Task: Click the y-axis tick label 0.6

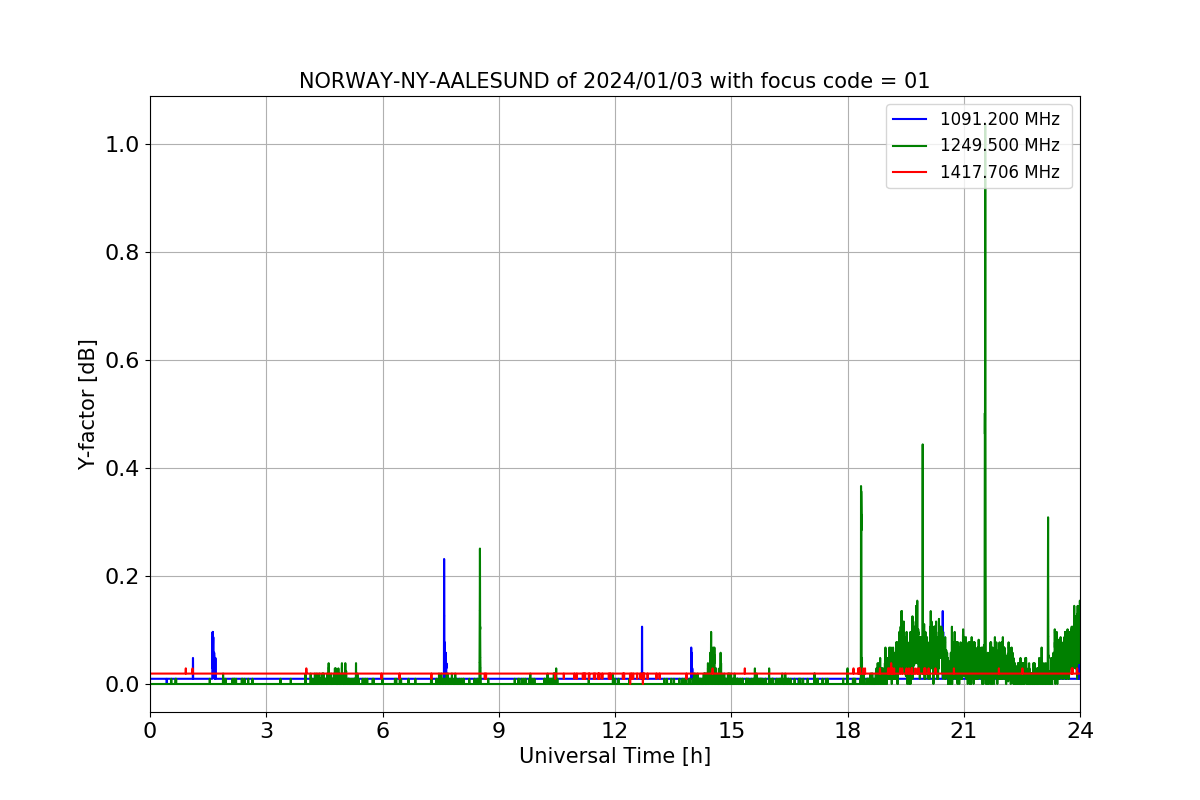Action: coord(122,360)
